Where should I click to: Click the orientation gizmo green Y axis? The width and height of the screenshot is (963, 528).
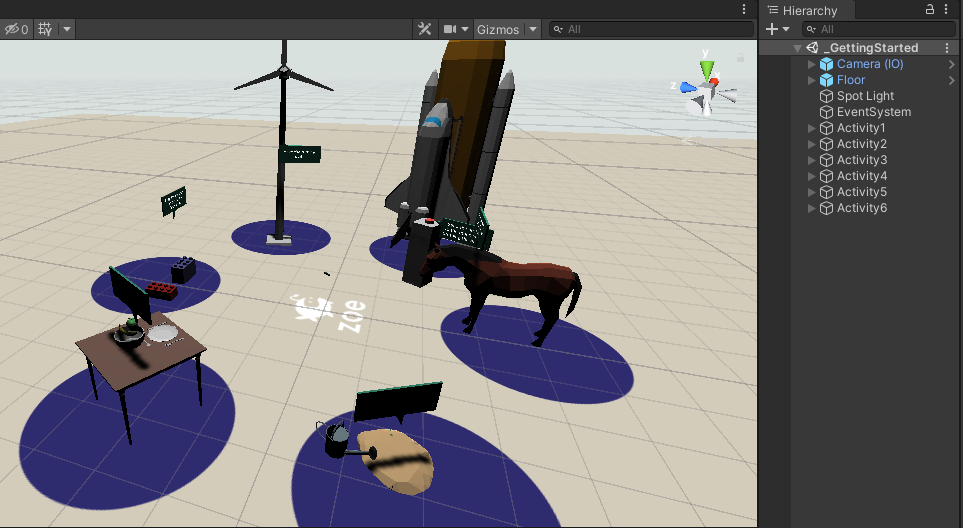pyautogui.click(x=707, y=68)
